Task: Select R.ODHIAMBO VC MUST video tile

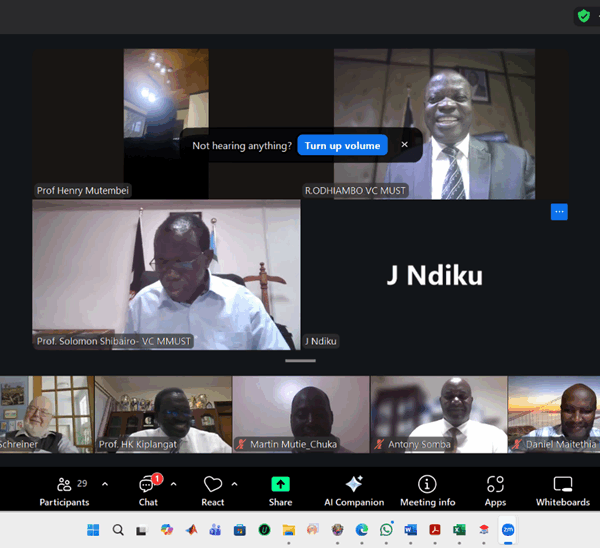Action: pyautogui.click(x=434, y=123)
